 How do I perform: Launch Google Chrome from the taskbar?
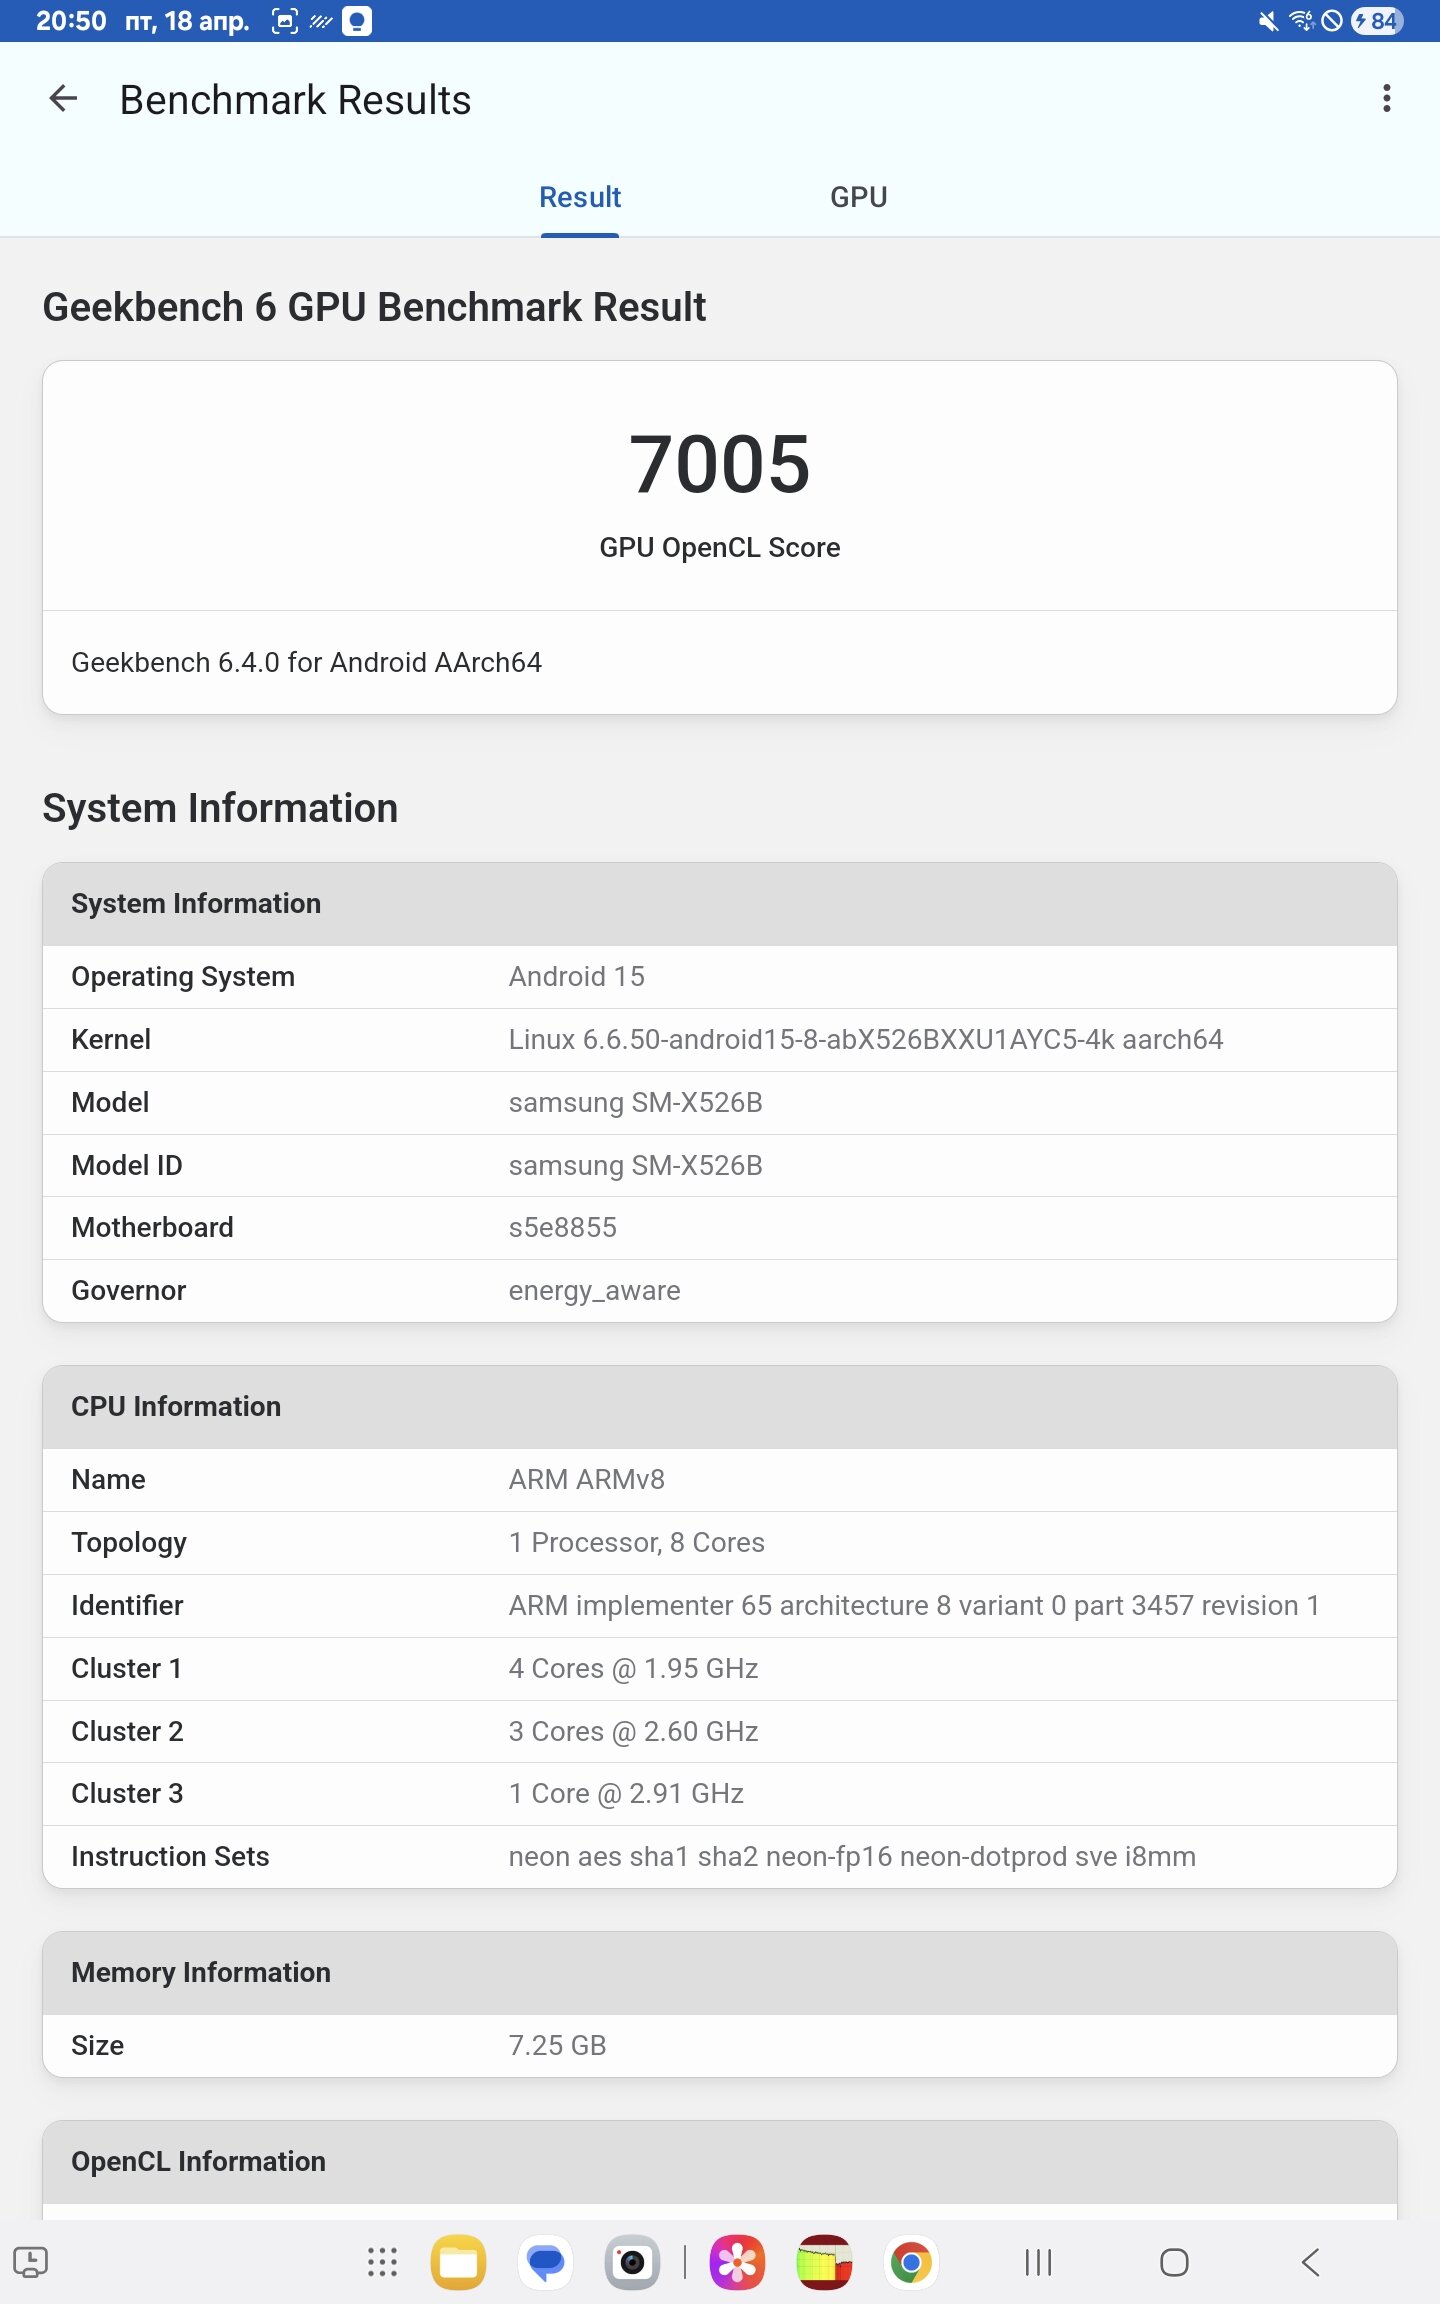coord(911,2262)
